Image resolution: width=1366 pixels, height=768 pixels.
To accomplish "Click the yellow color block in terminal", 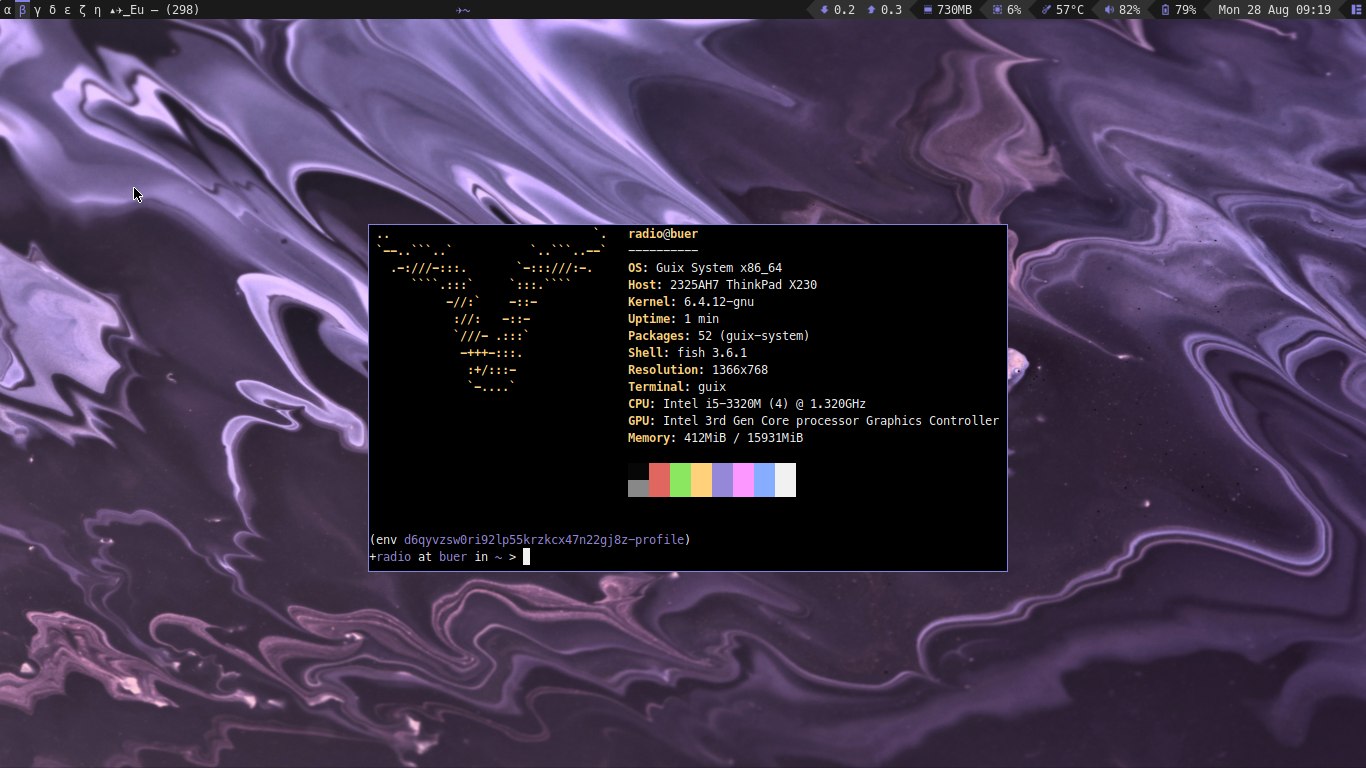I will (701, 480).
